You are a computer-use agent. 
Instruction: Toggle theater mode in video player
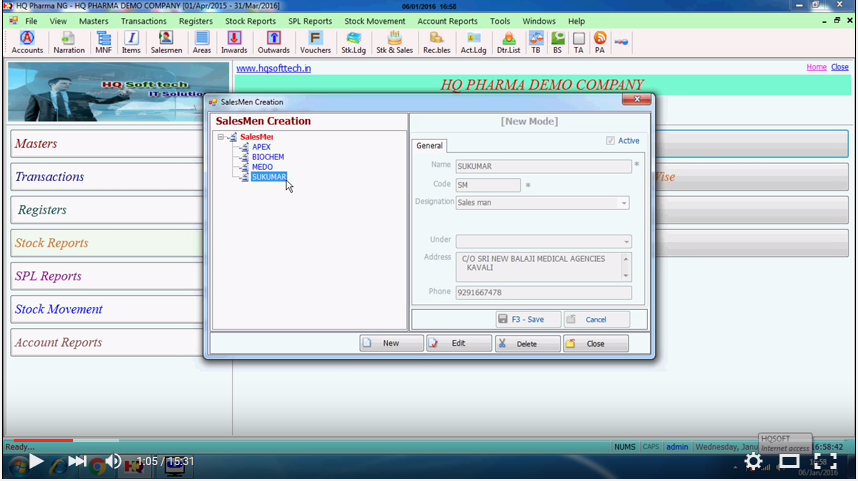tap(789, 461)
